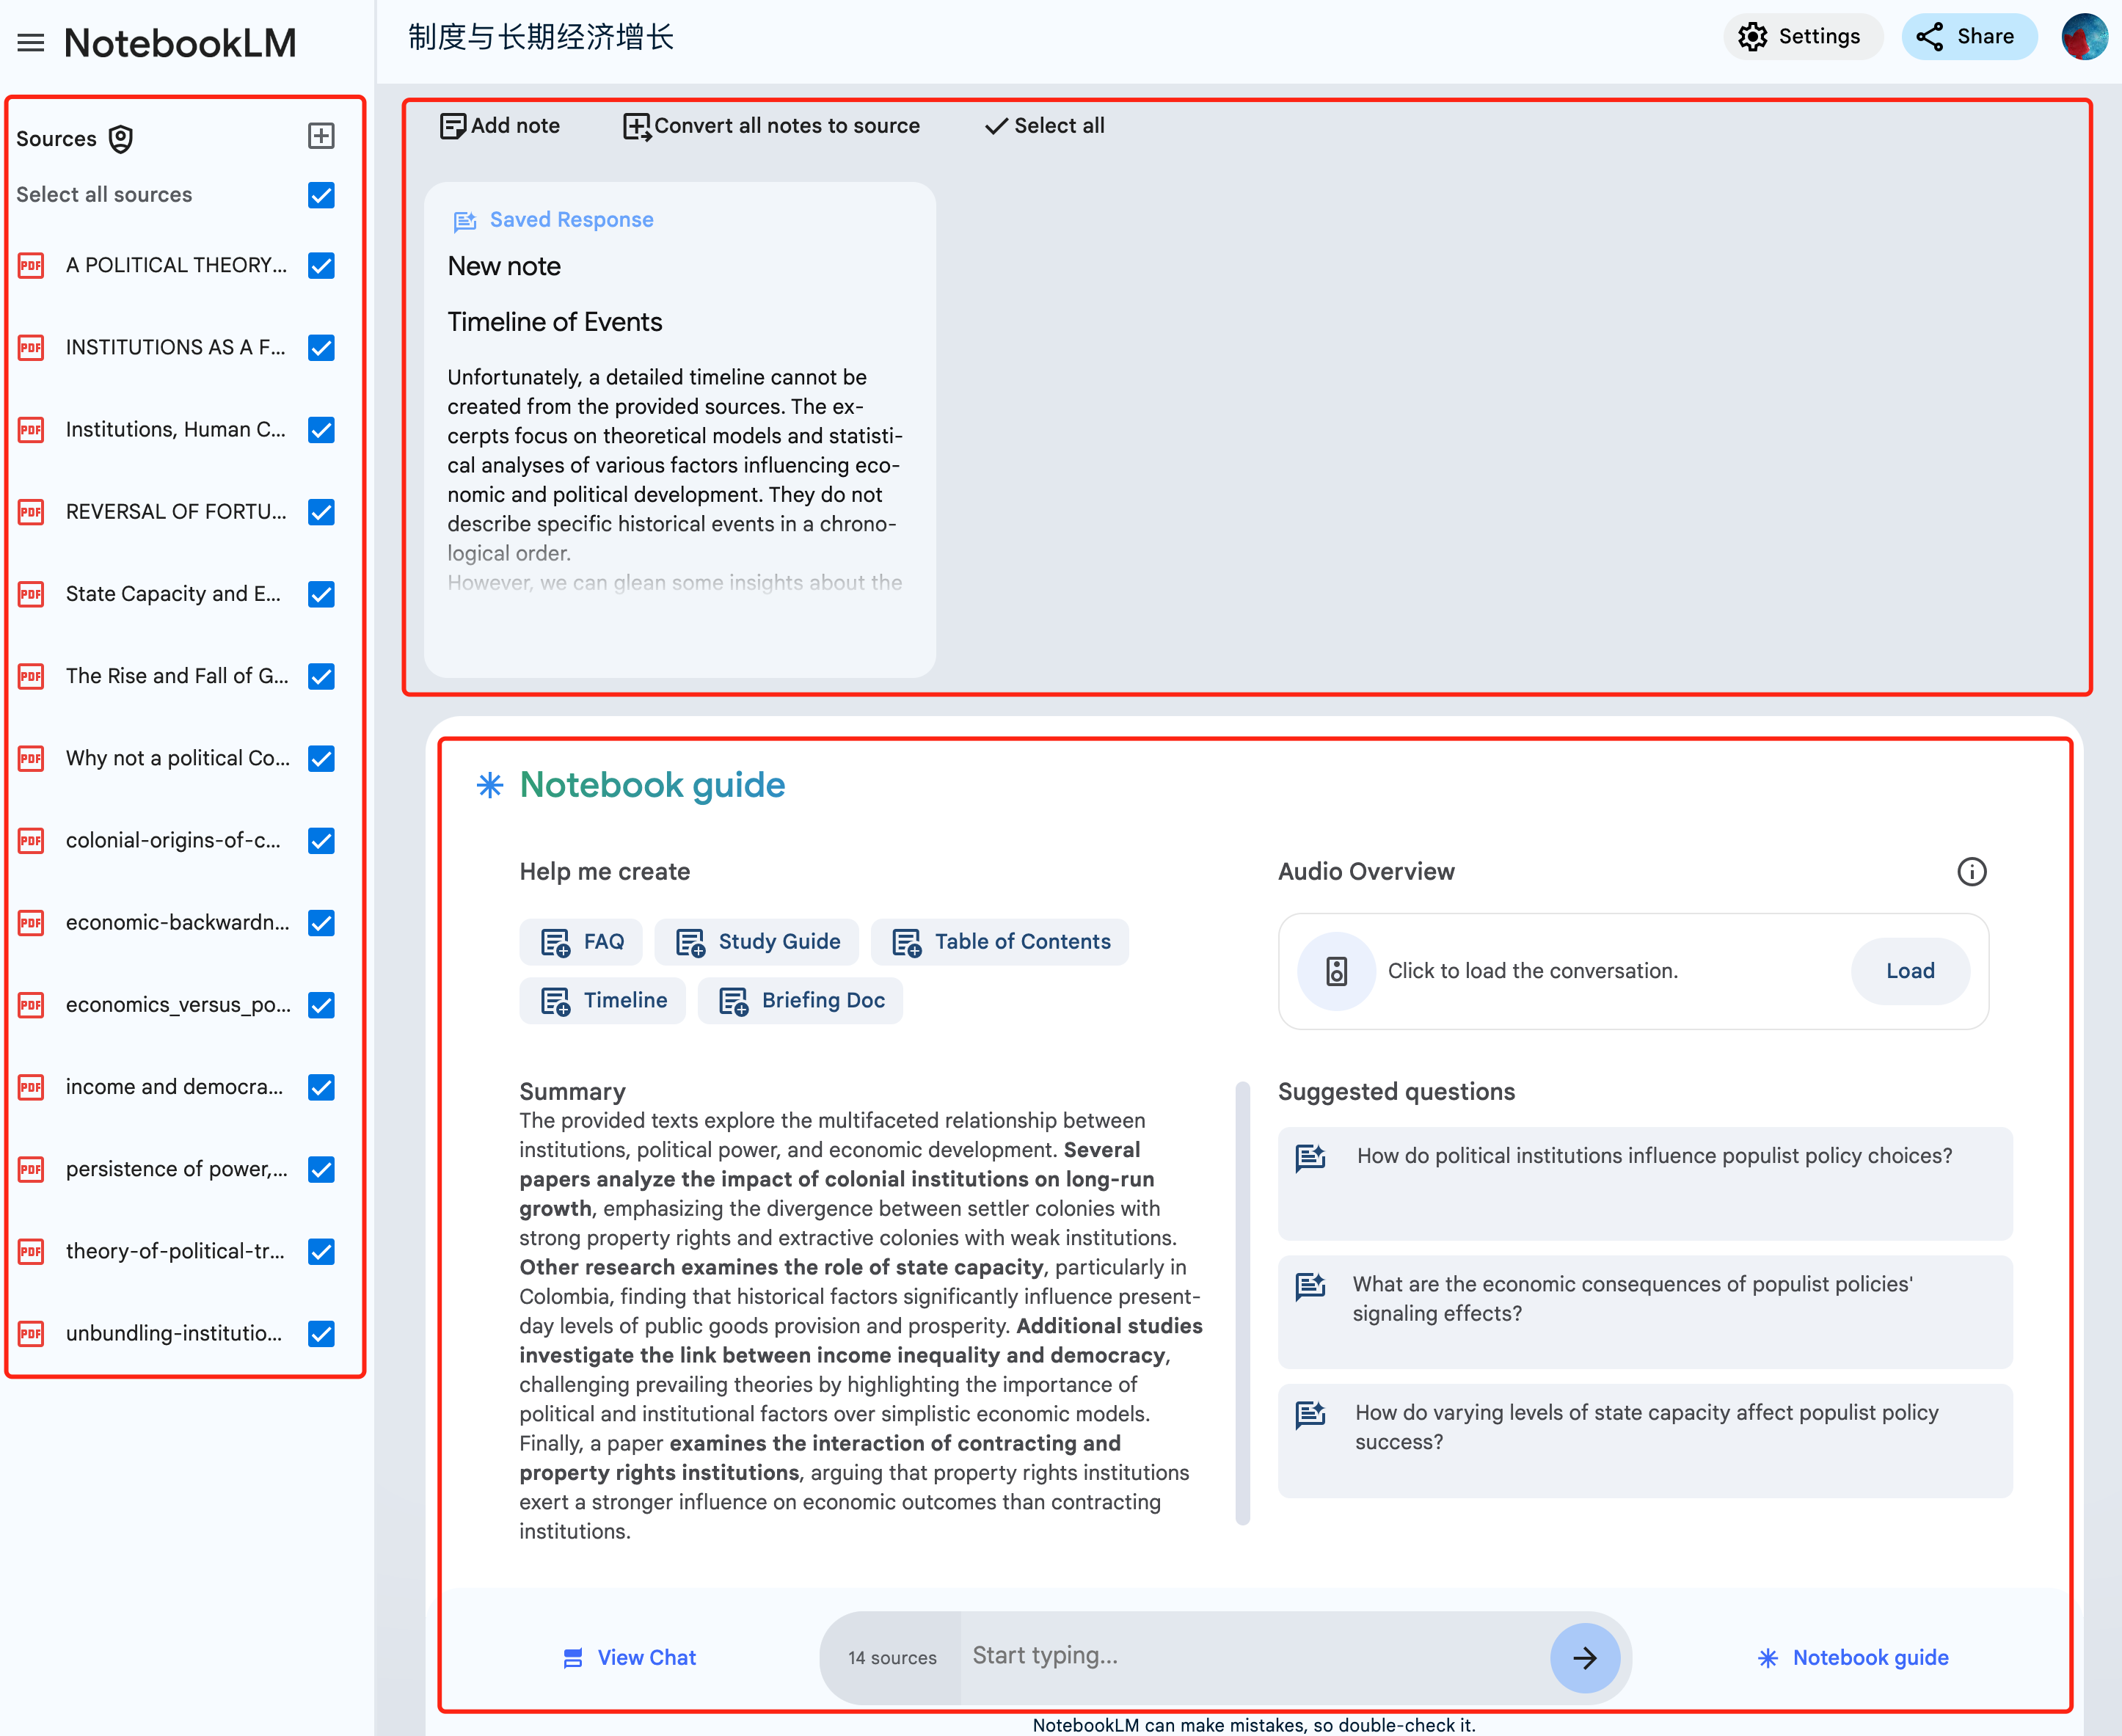
Task: Click icon beside state capacity question
Action: click(1310, 1415)
